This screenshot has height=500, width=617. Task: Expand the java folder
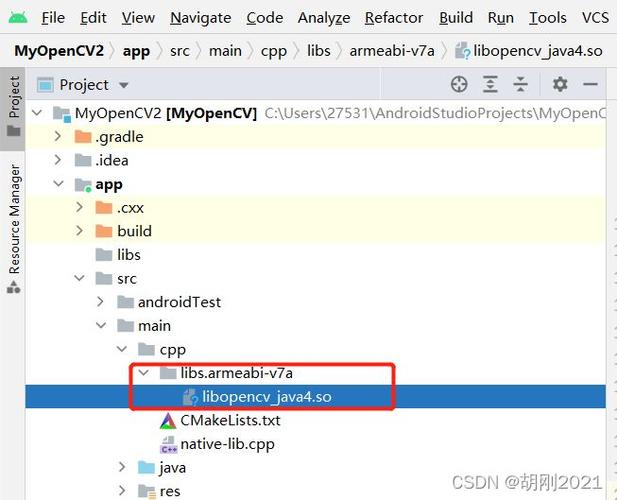coord(122,467)
